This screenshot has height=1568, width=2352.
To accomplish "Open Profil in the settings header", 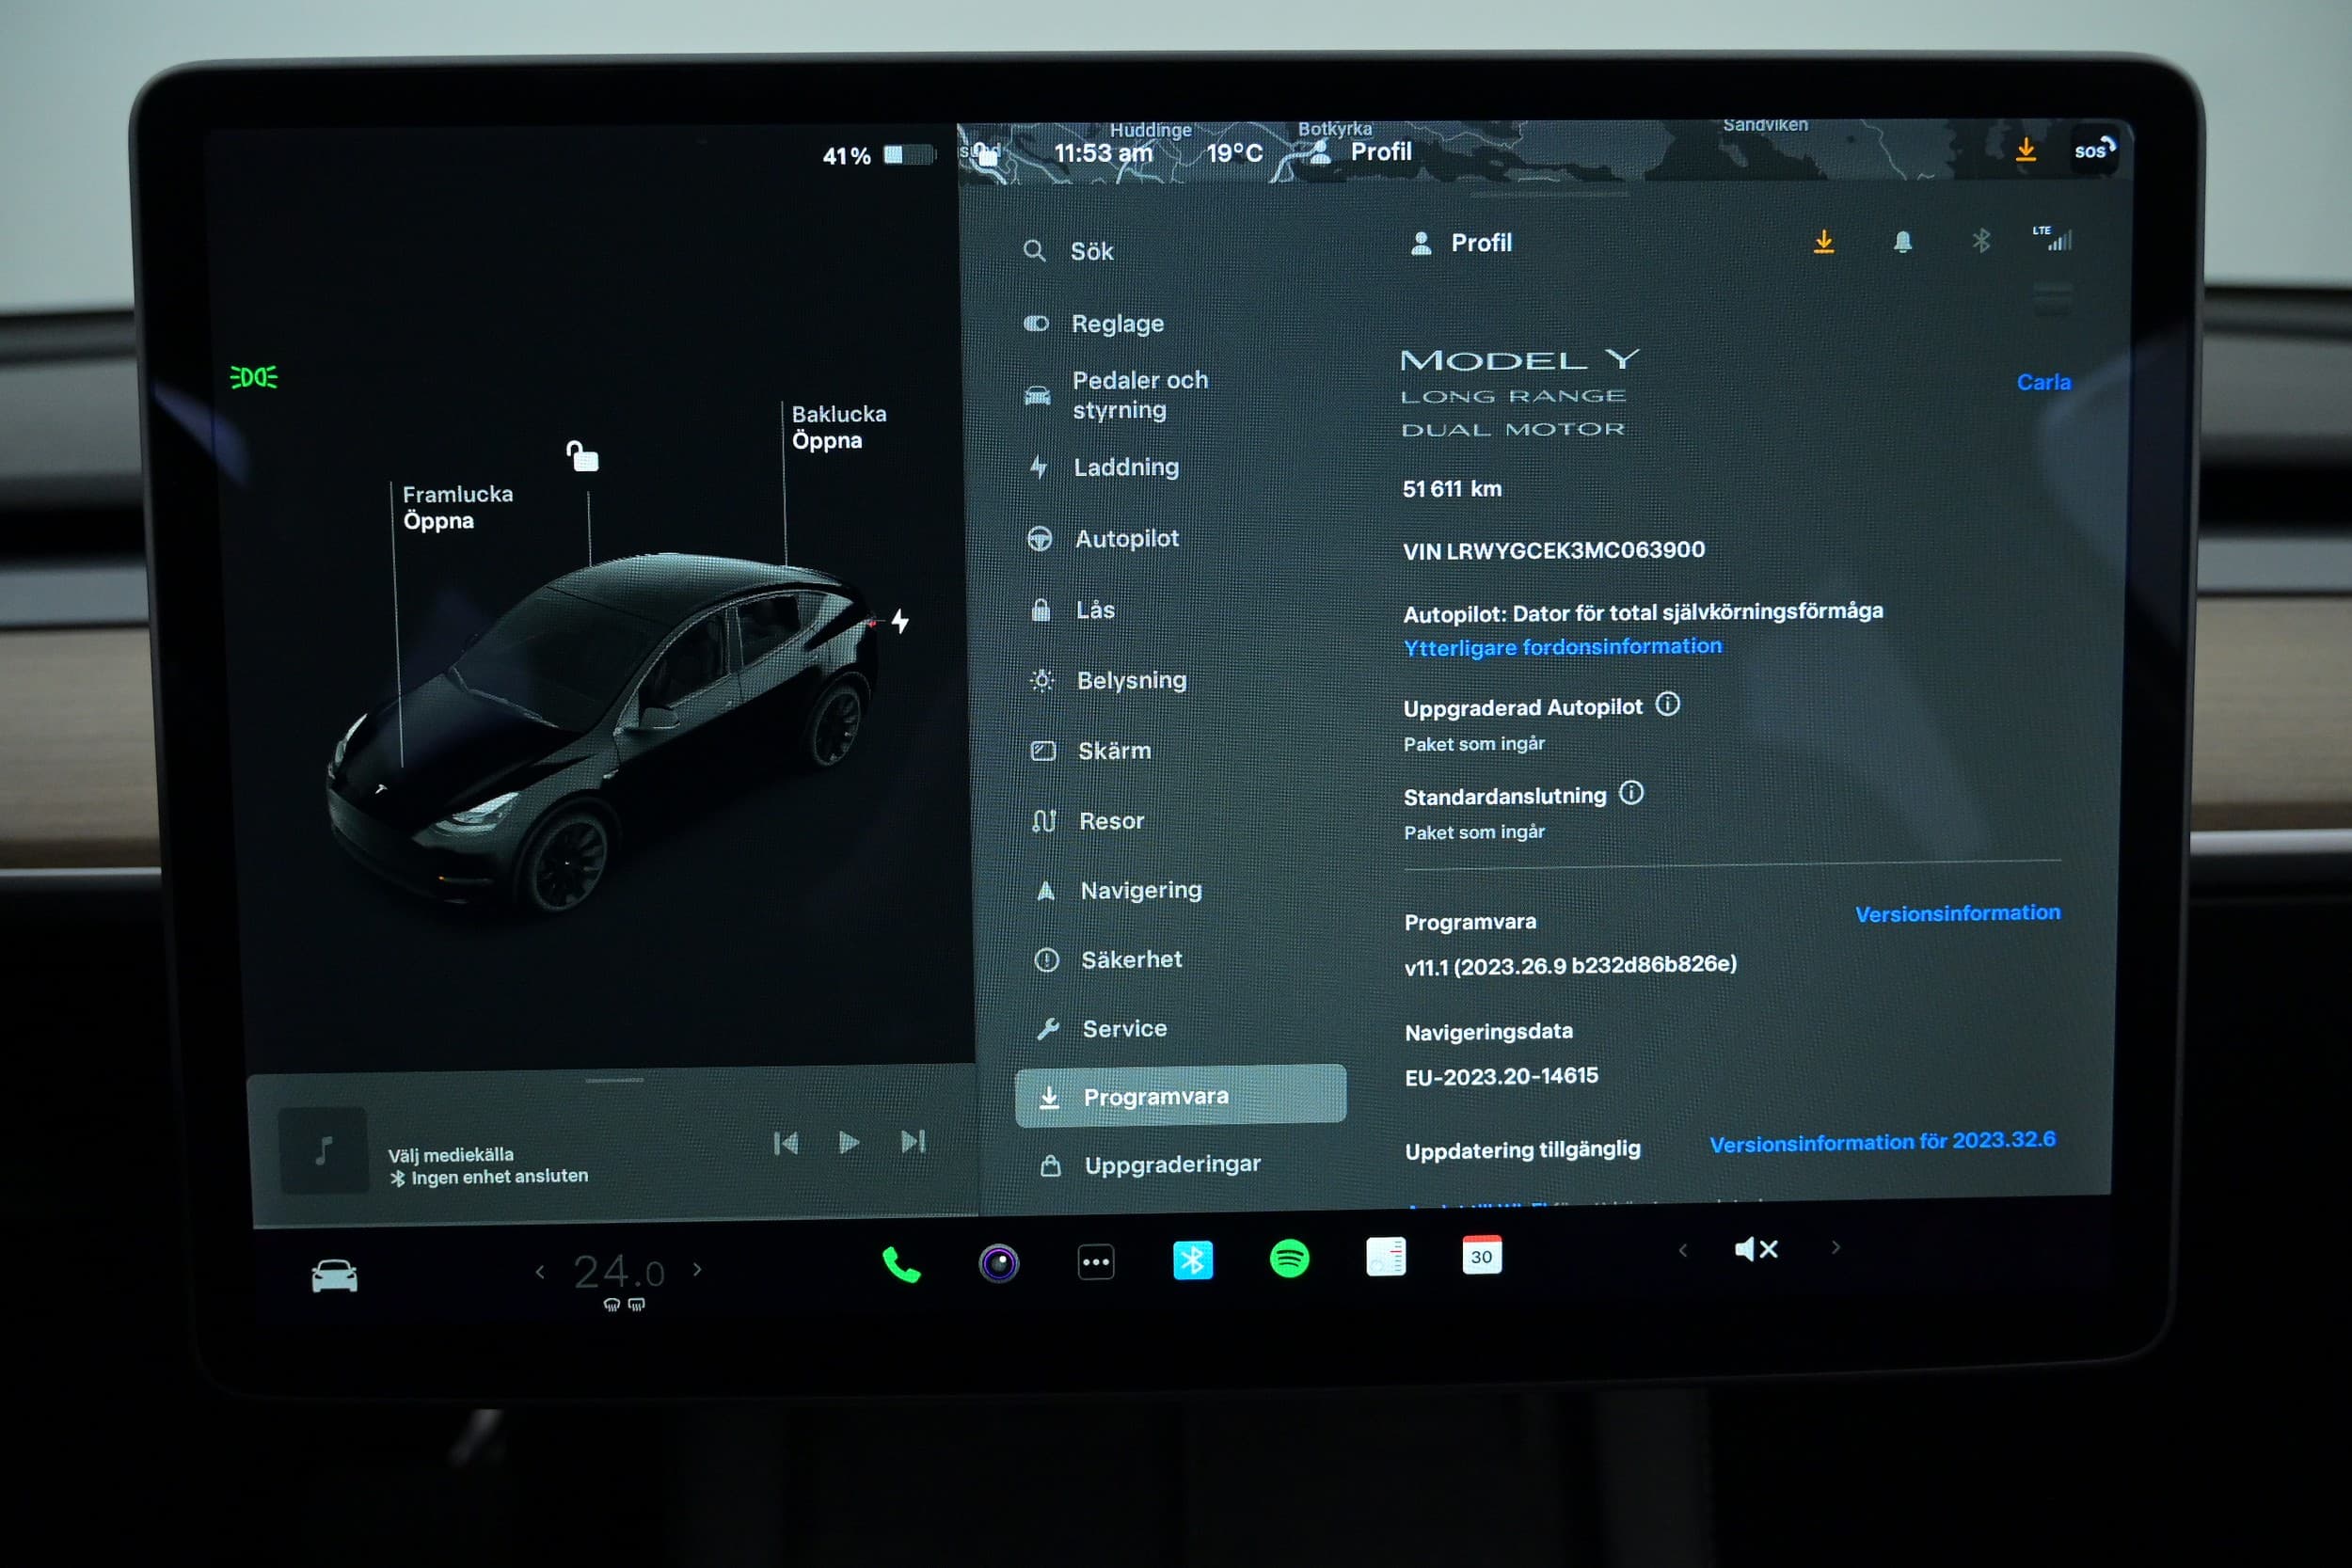I will coord(1461,243).
